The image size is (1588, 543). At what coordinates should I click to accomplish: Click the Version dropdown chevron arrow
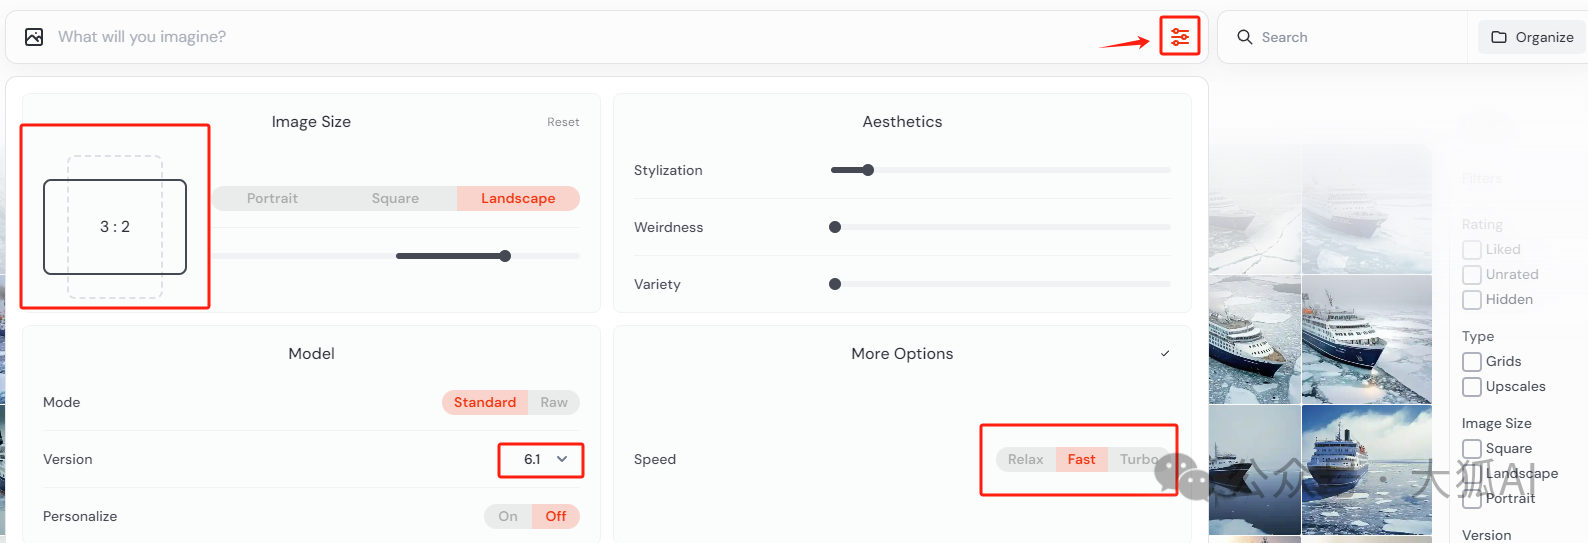(562, 459)
